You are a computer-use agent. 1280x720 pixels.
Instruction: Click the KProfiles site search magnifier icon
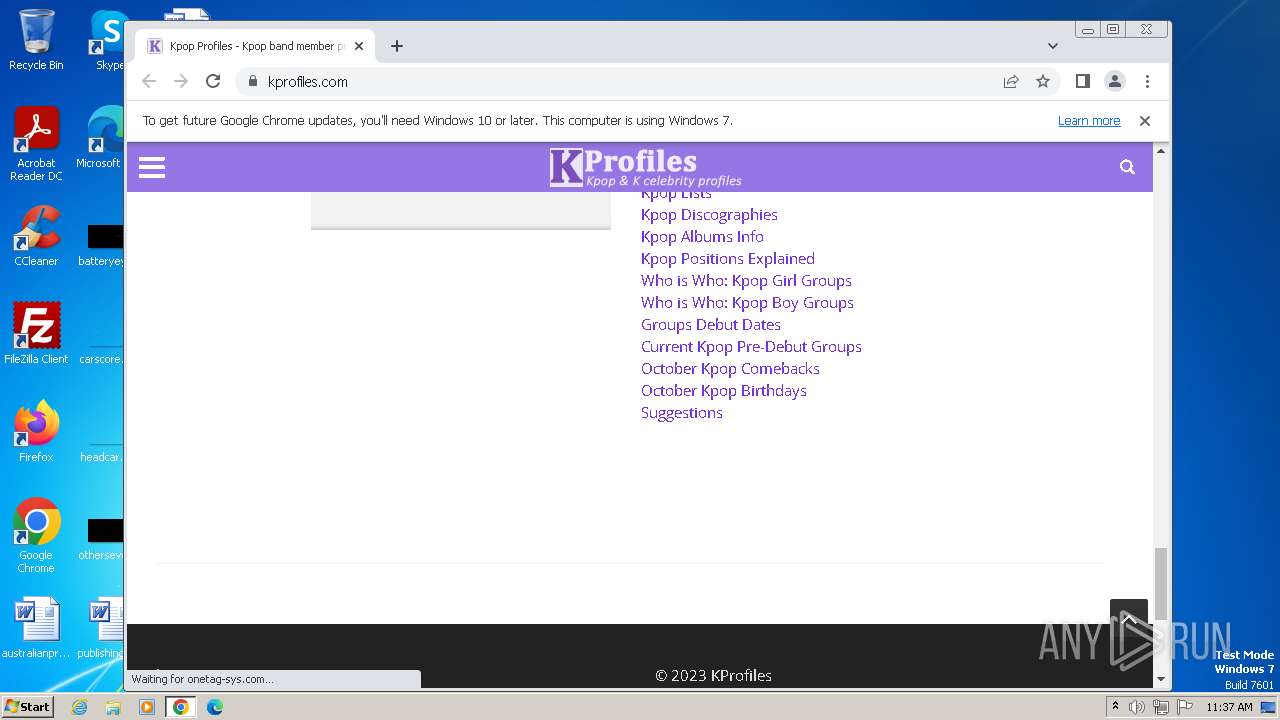[1127, 167]
